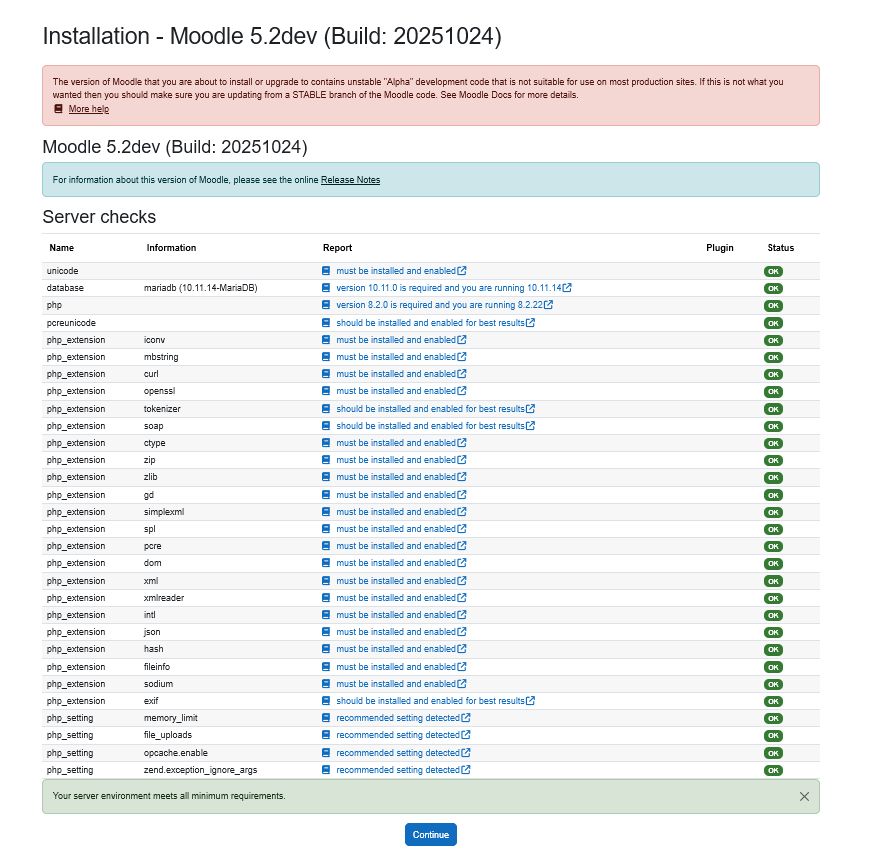Viewport: 883px width, 858px height.
Task: Click the Report column header
Action: 337,248
